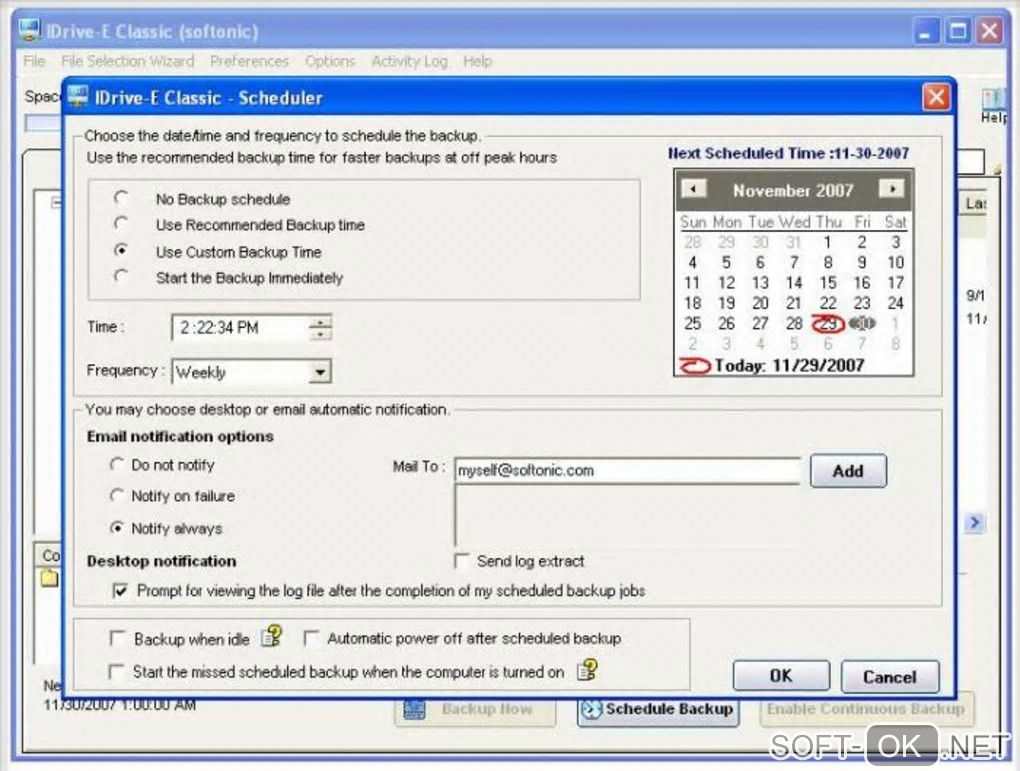Click the Time input field 2:22:34 PM

[241, 327]
